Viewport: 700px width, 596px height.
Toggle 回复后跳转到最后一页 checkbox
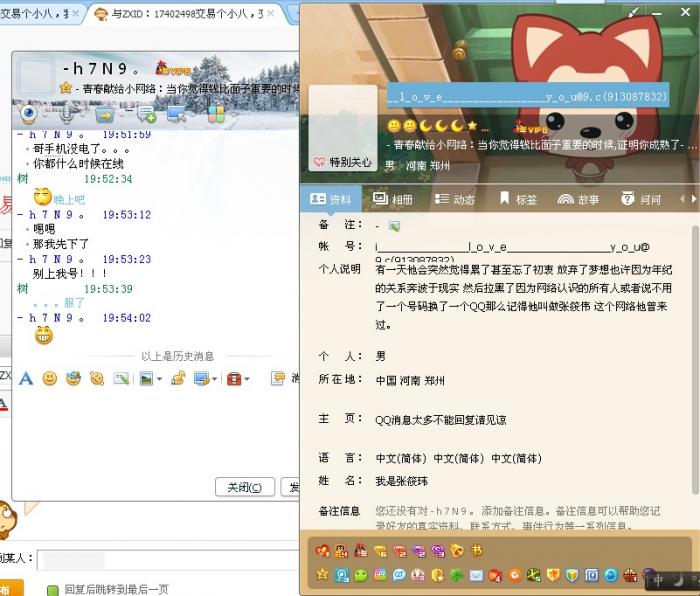(x=53, y=590)
